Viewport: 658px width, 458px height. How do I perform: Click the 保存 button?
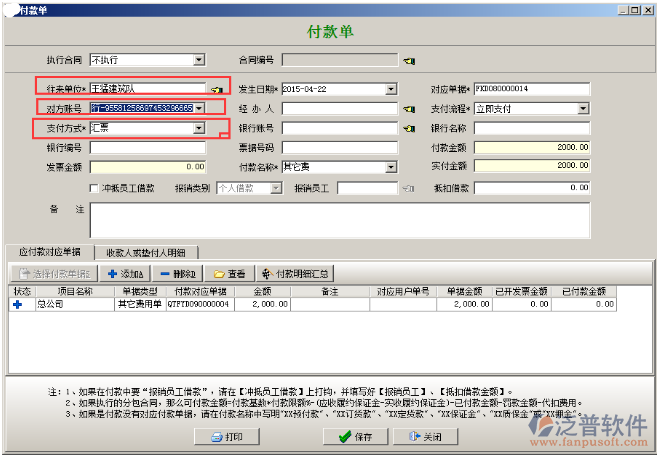coord(353,437)
